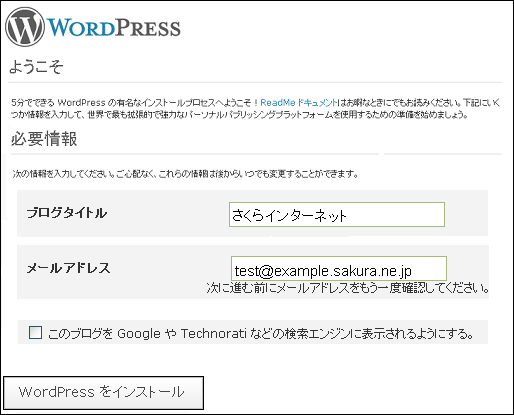This screenshot has width=514, height=415.
Task: Click the 次の情報を入力してください instruction text
Action: tap(185, 174)
